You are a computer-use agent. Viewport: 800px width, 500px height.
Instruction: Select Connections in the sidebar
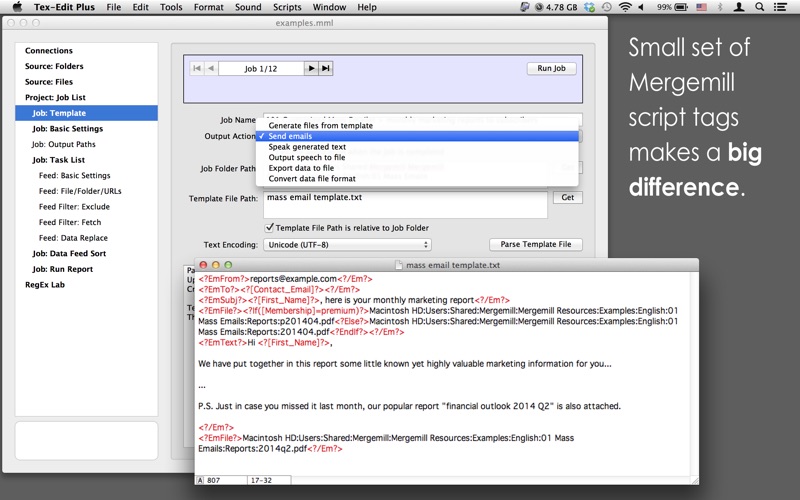pos(49,51)
